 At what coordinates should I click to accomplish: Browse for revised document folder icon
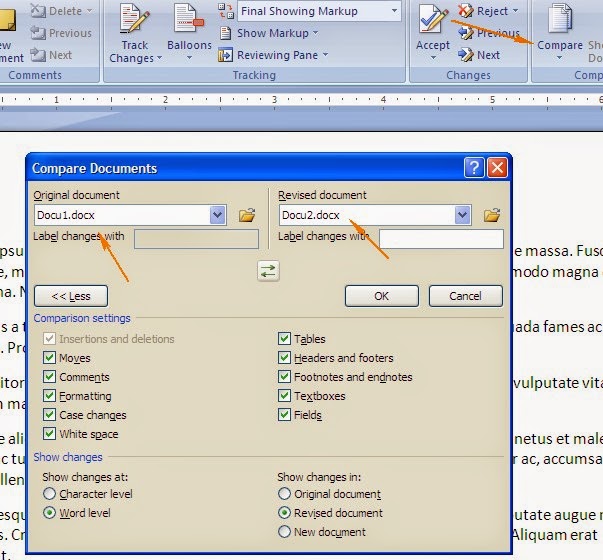click(492, 215)
